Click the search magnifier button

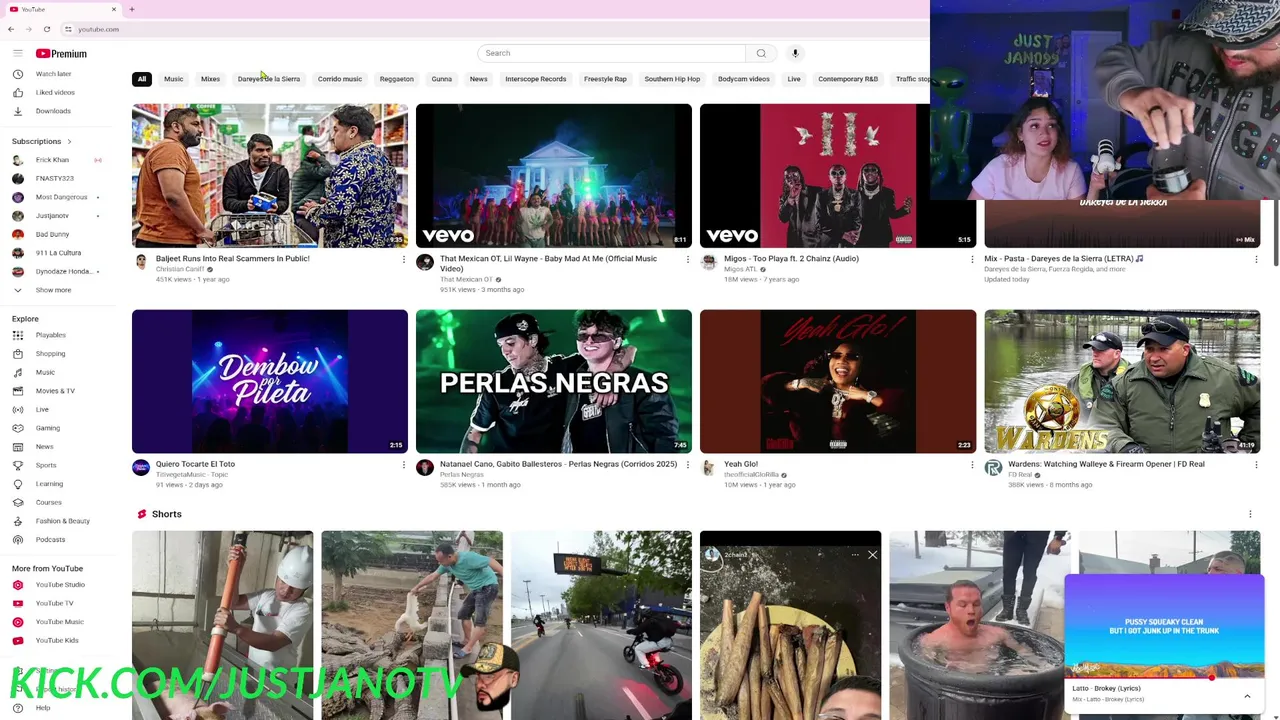(761, 53)
